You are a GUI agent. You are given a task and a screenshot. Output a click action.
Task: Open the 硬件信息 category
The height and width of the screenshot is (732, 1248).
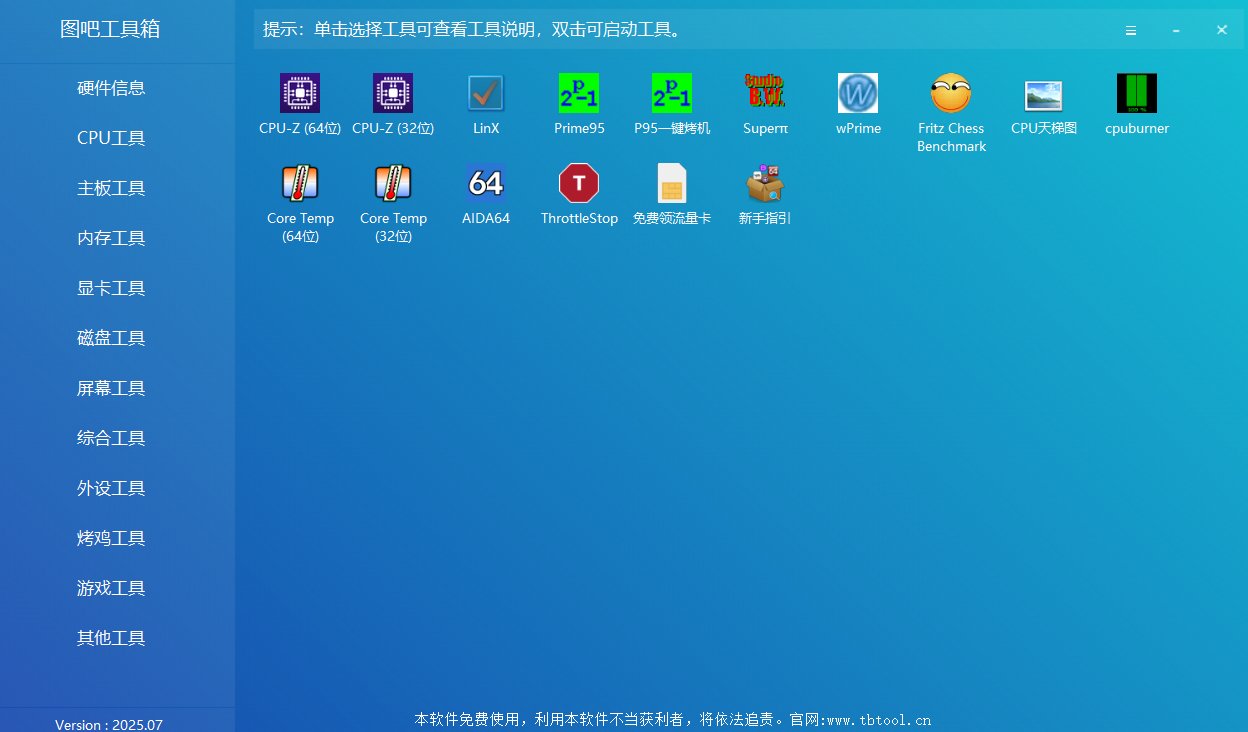pyautogui.click(x=111, y=88)
